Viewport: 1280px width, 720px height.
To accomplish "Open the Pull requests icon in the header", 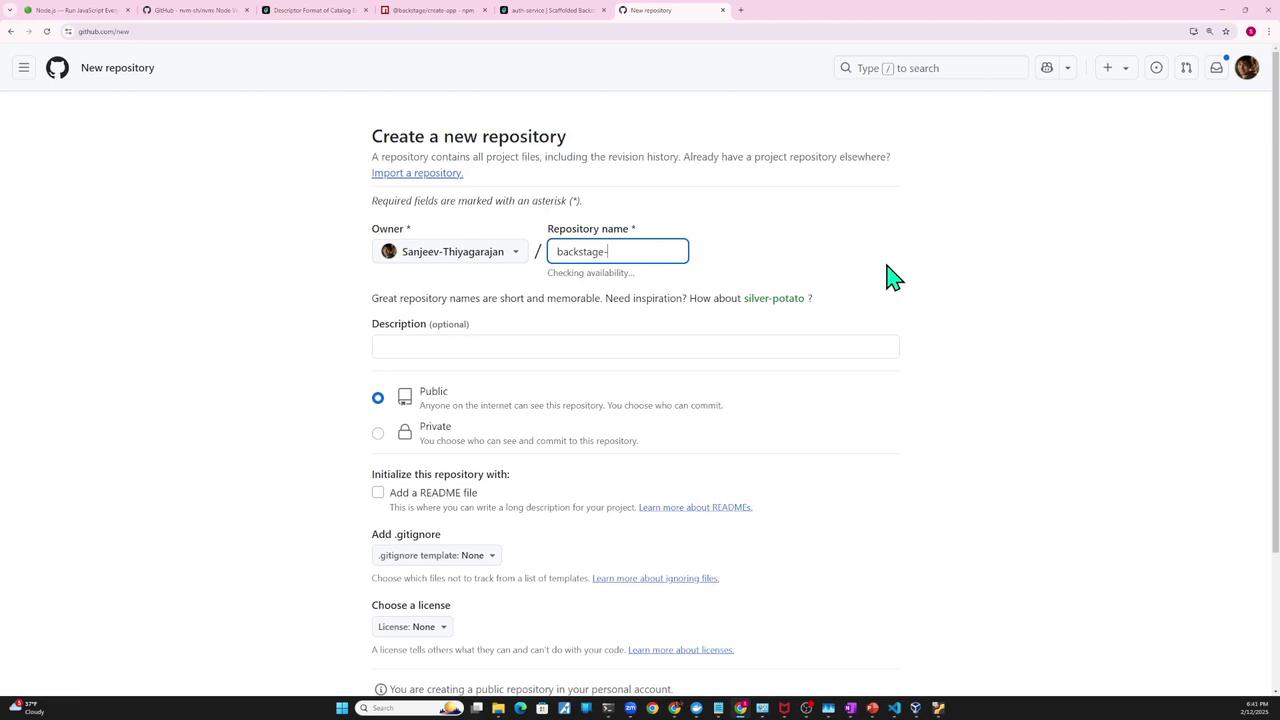I will click(1186, 68).
